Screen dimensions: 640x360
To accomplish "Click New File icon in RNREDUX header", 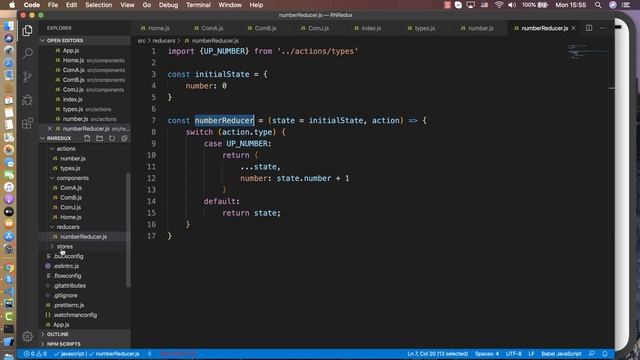I will coord(87,138).
